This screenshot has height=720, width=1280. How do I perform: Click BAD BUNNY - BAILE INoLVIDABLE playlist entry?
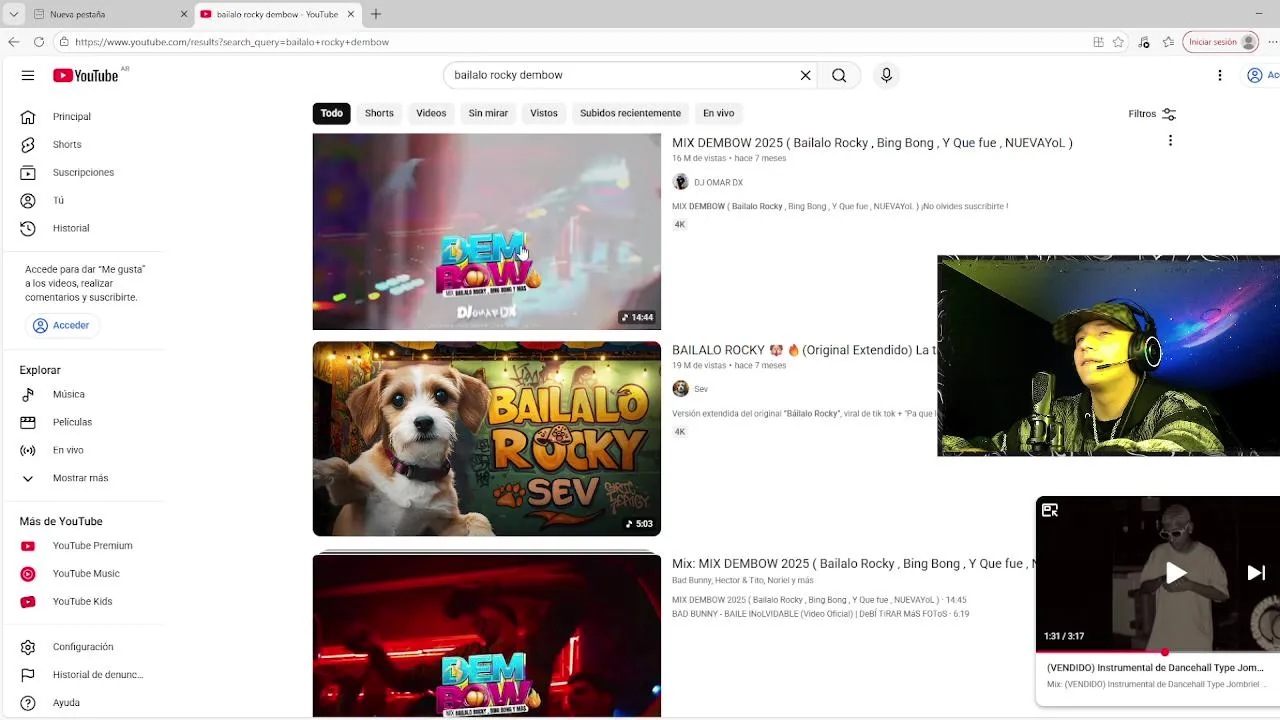(x=820, y=614)
